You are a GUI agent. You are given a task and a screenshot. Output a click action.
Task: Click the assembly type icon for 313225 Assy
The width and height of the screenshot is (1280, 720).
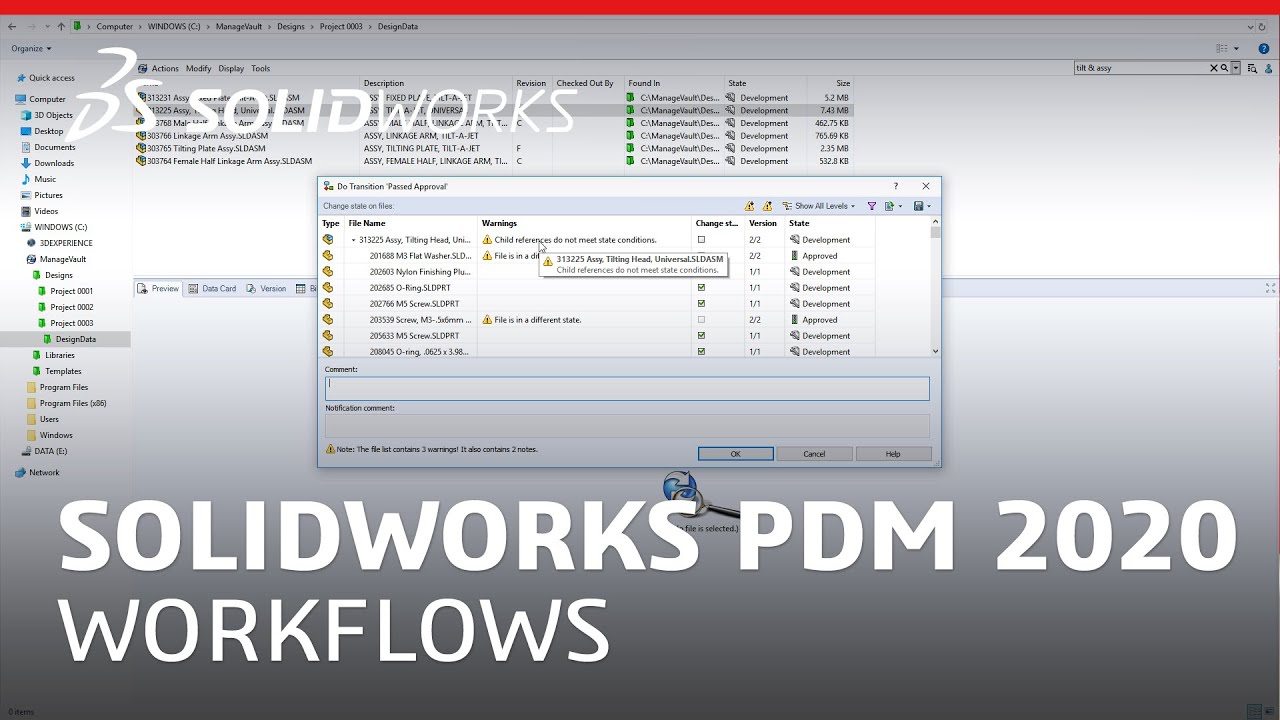(328, 240)
